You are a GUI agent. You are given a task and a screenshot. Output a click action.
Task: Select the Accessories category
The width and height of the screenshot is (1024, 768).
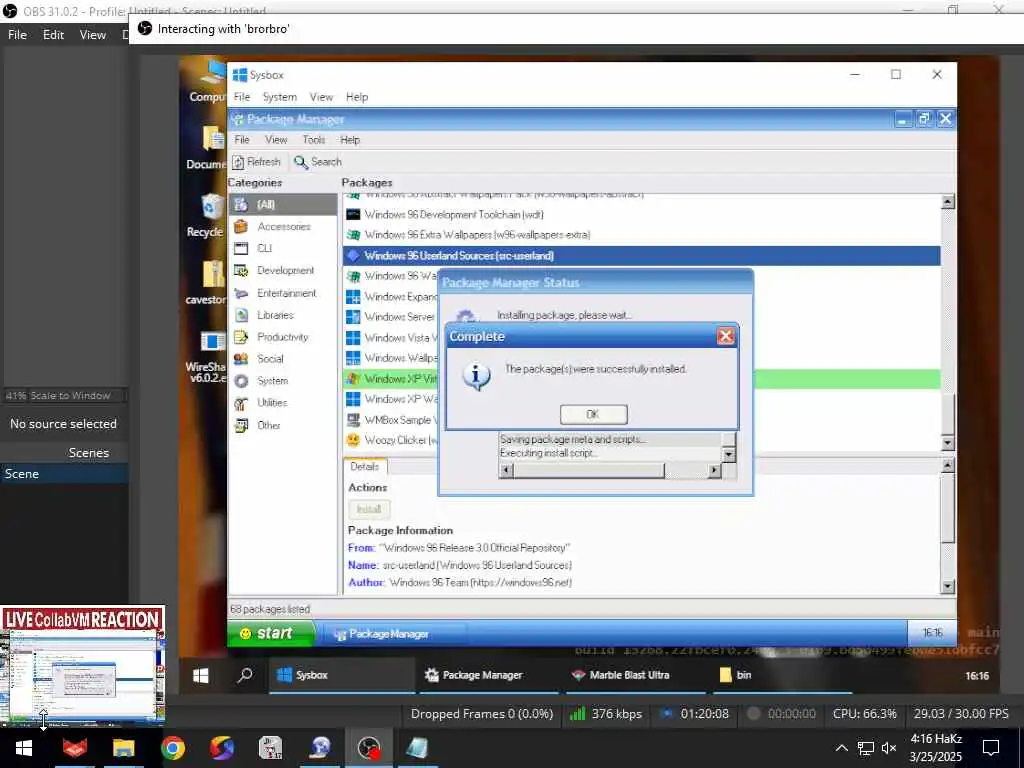[283, 227]
